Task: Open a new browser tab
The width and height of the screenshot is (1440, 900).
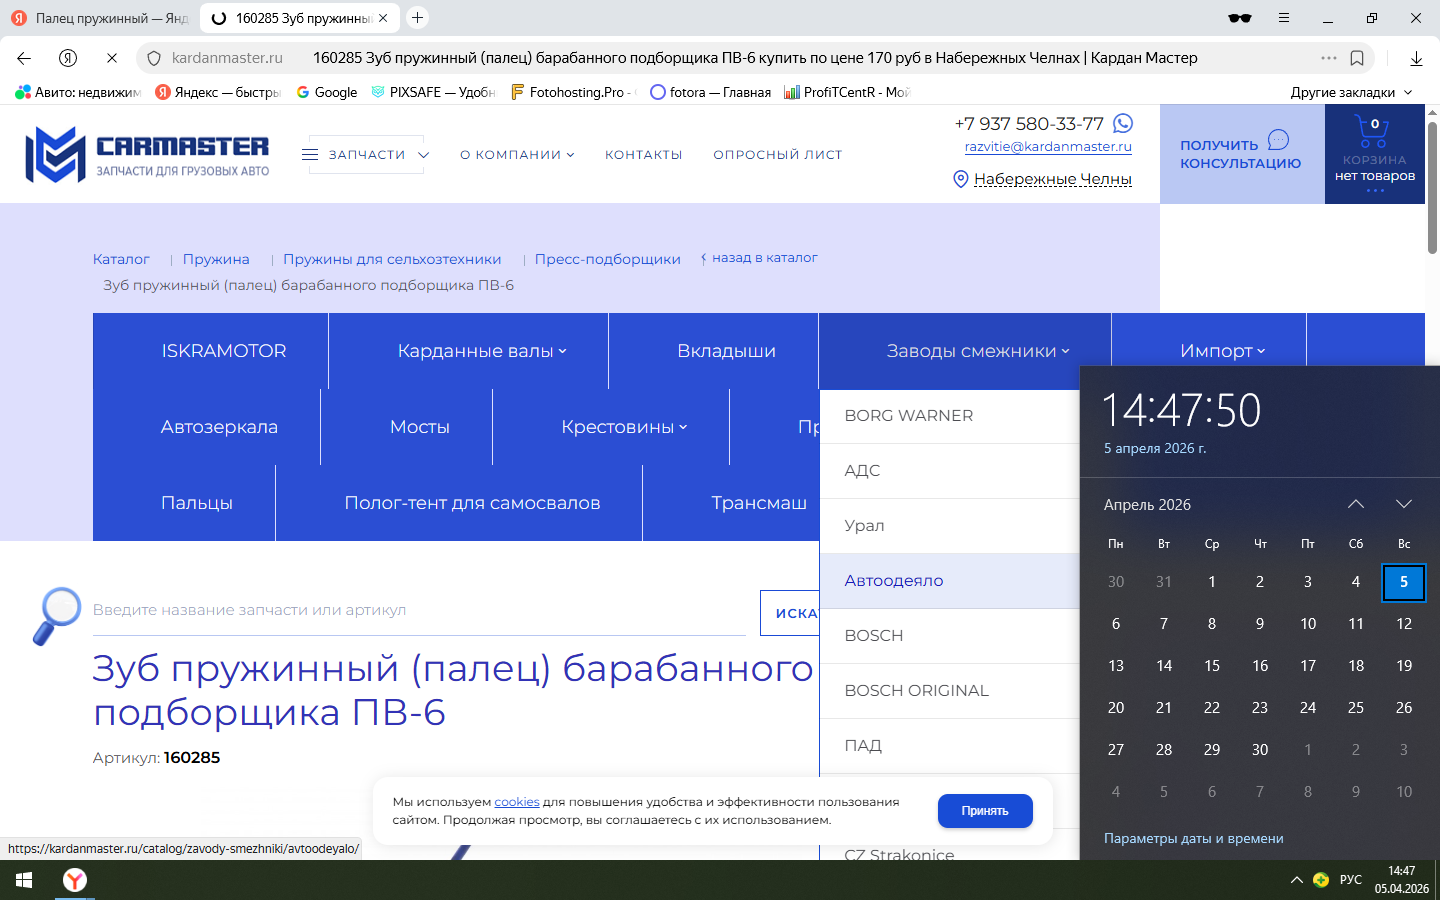Action: (x=418, y=18)
